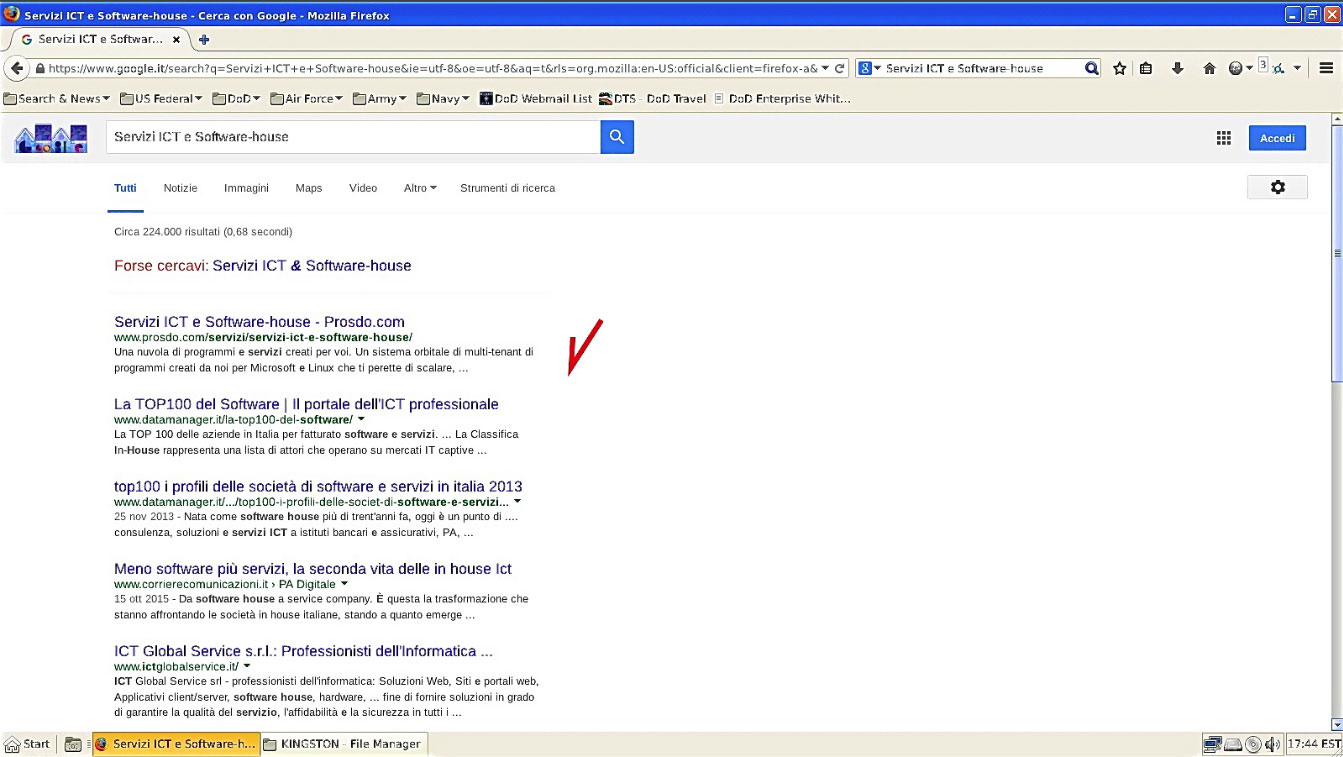Image resolution: width=1343 pixels, height=757 pixels.
Task: Click the scrollbar down arrow
Action: tap(1337, 725)
